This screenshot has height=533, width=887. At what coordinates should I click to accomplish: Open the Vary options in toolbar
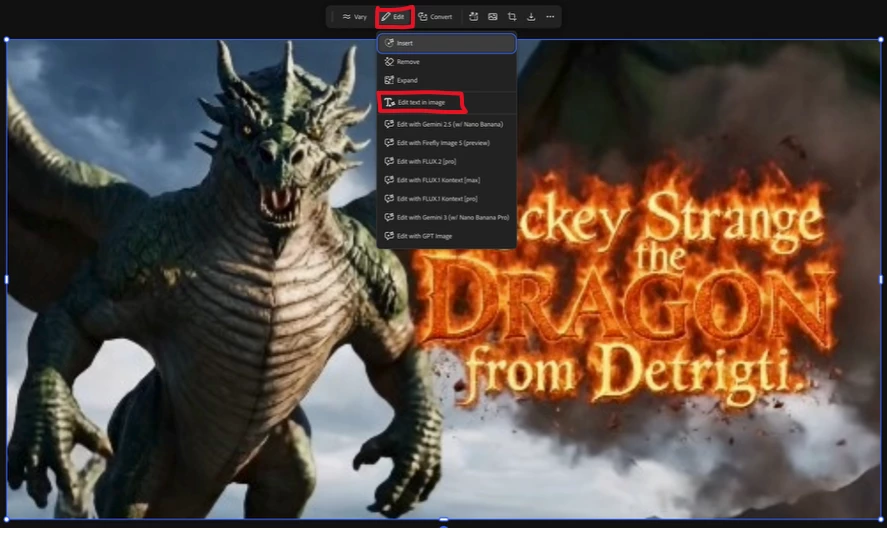tap(355, 17)
